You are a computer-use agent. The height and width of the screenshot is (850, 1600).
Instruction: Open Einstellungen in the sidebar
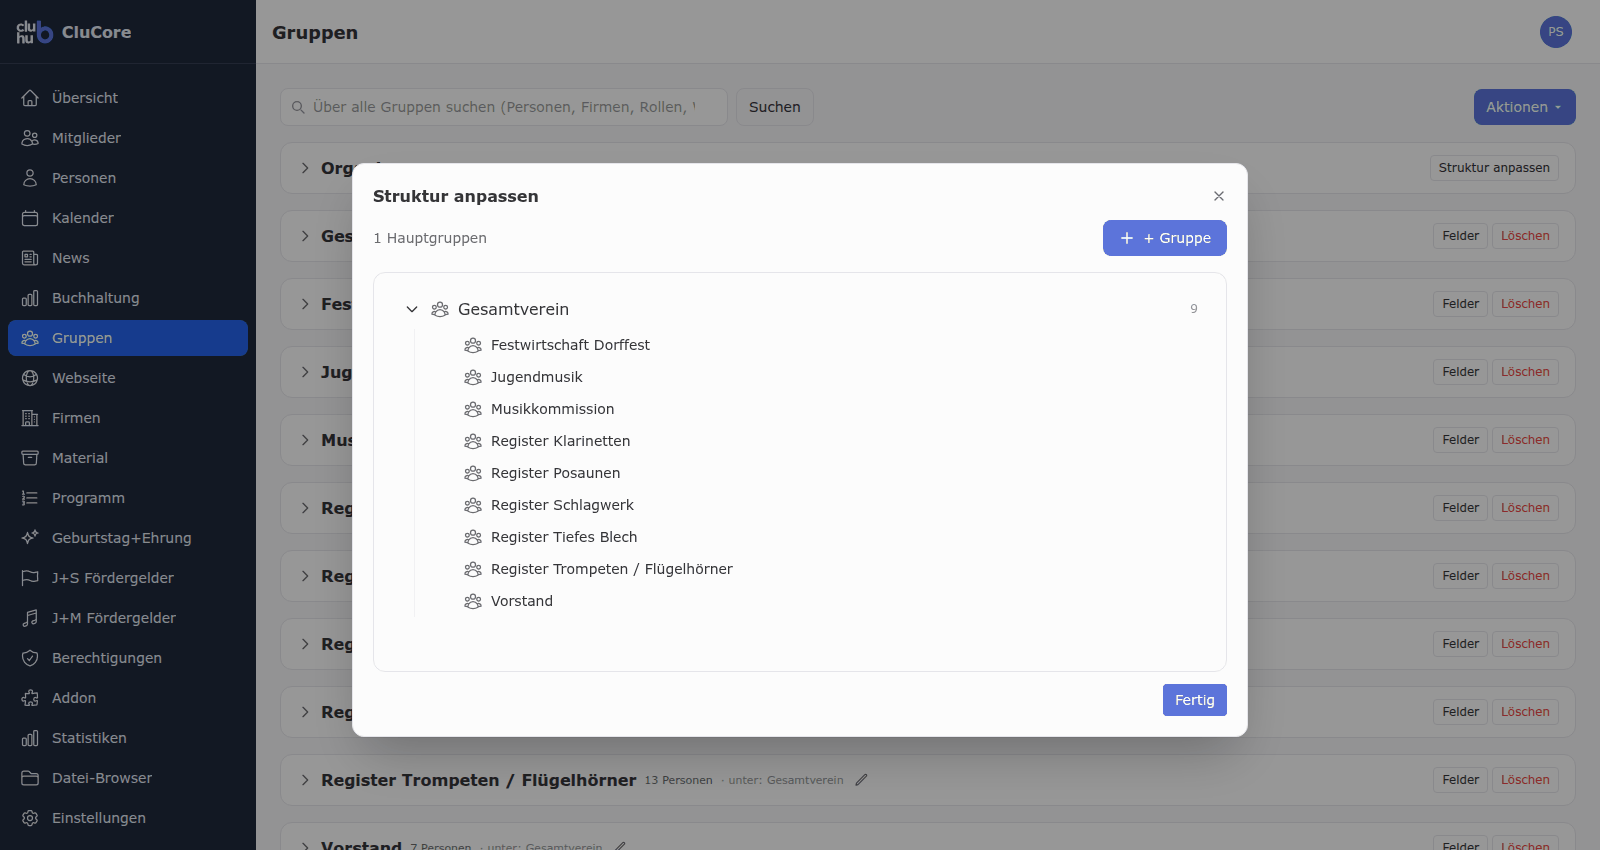[128, 818]
